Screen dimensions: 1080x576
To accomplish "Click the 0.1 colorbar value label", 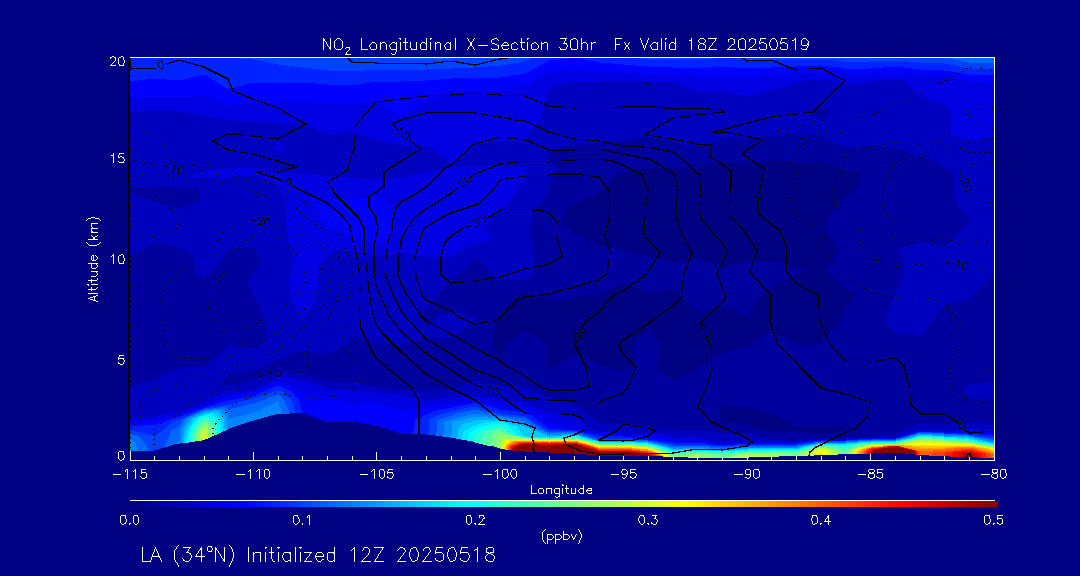I will click(x=302, y=521).
